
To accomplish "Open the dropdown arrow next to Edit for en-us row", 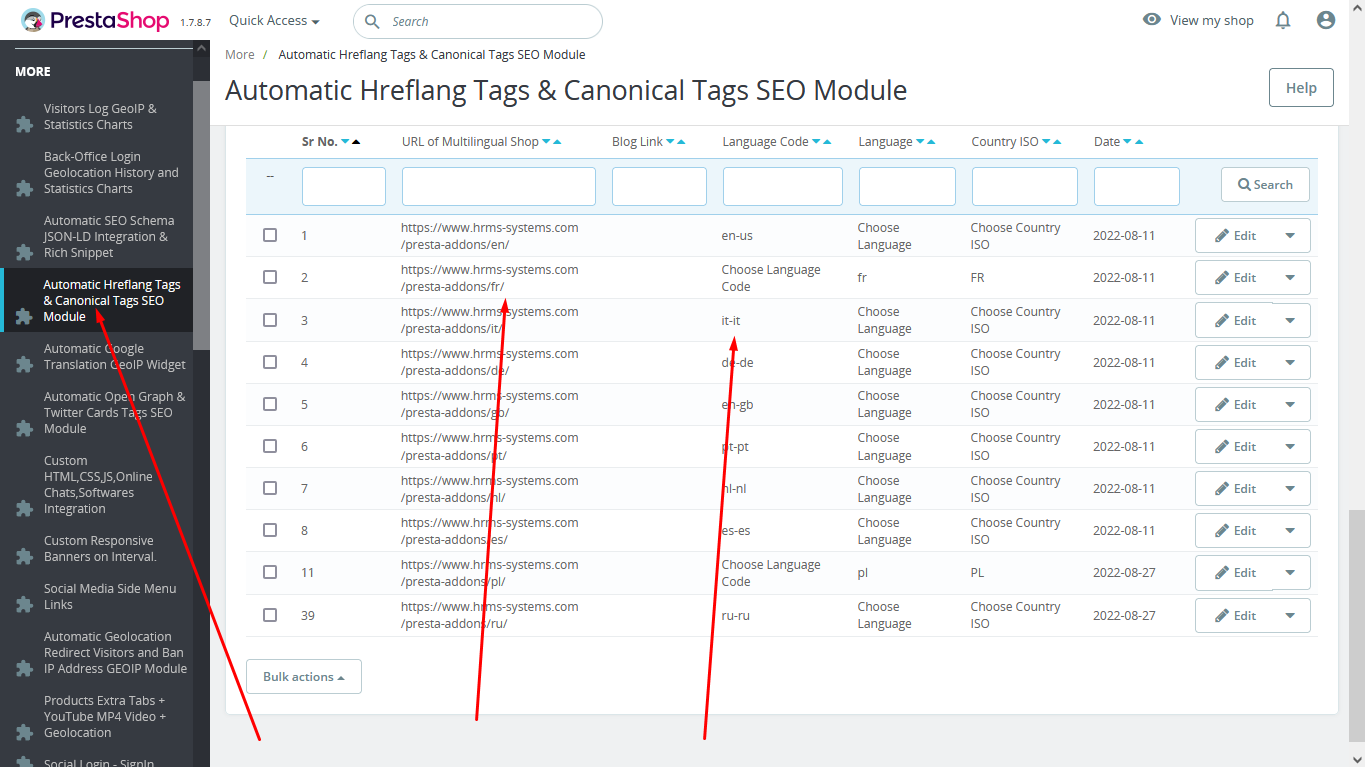I will coord(1290,236).
